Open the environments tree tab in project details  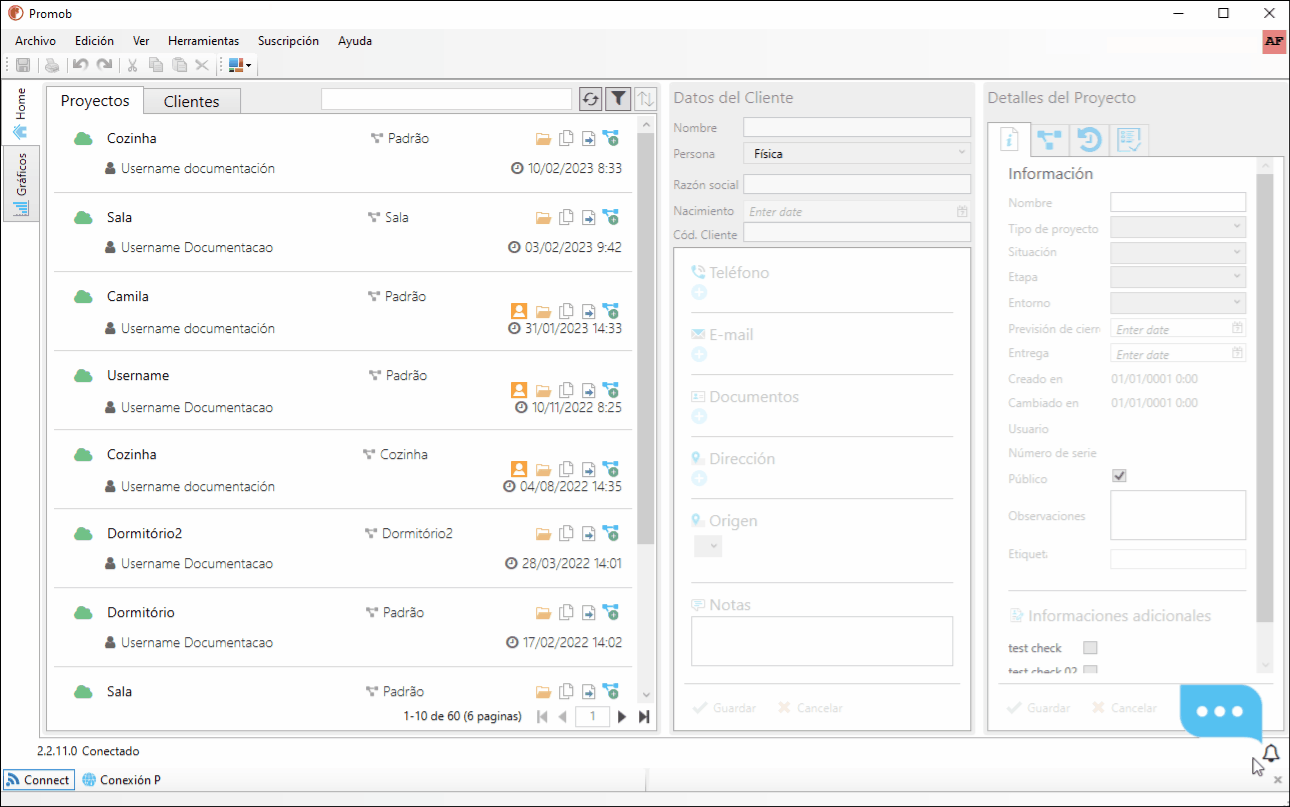[1049, 140]
